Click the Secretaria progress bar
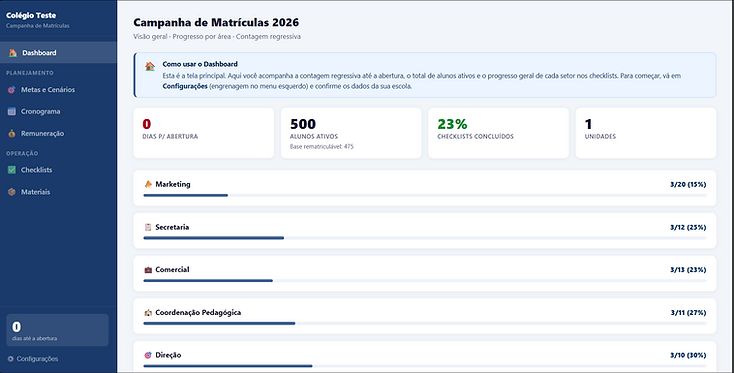 point(425,238)
